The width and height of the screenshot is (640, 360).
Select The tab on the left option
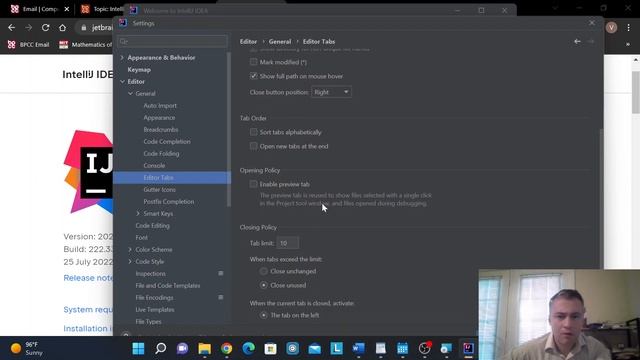click(x=264, y=315)
